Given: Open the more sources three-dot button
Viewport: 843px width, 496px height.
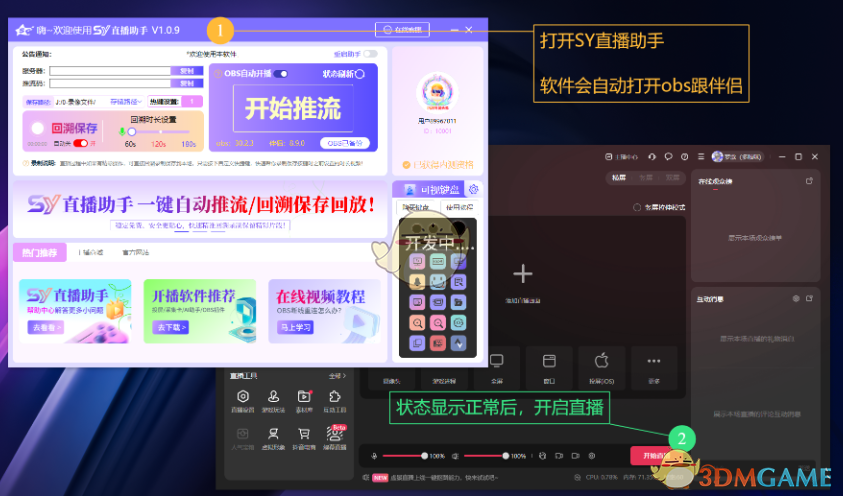Looking at the screenshot, I should [x=654, y=368].
